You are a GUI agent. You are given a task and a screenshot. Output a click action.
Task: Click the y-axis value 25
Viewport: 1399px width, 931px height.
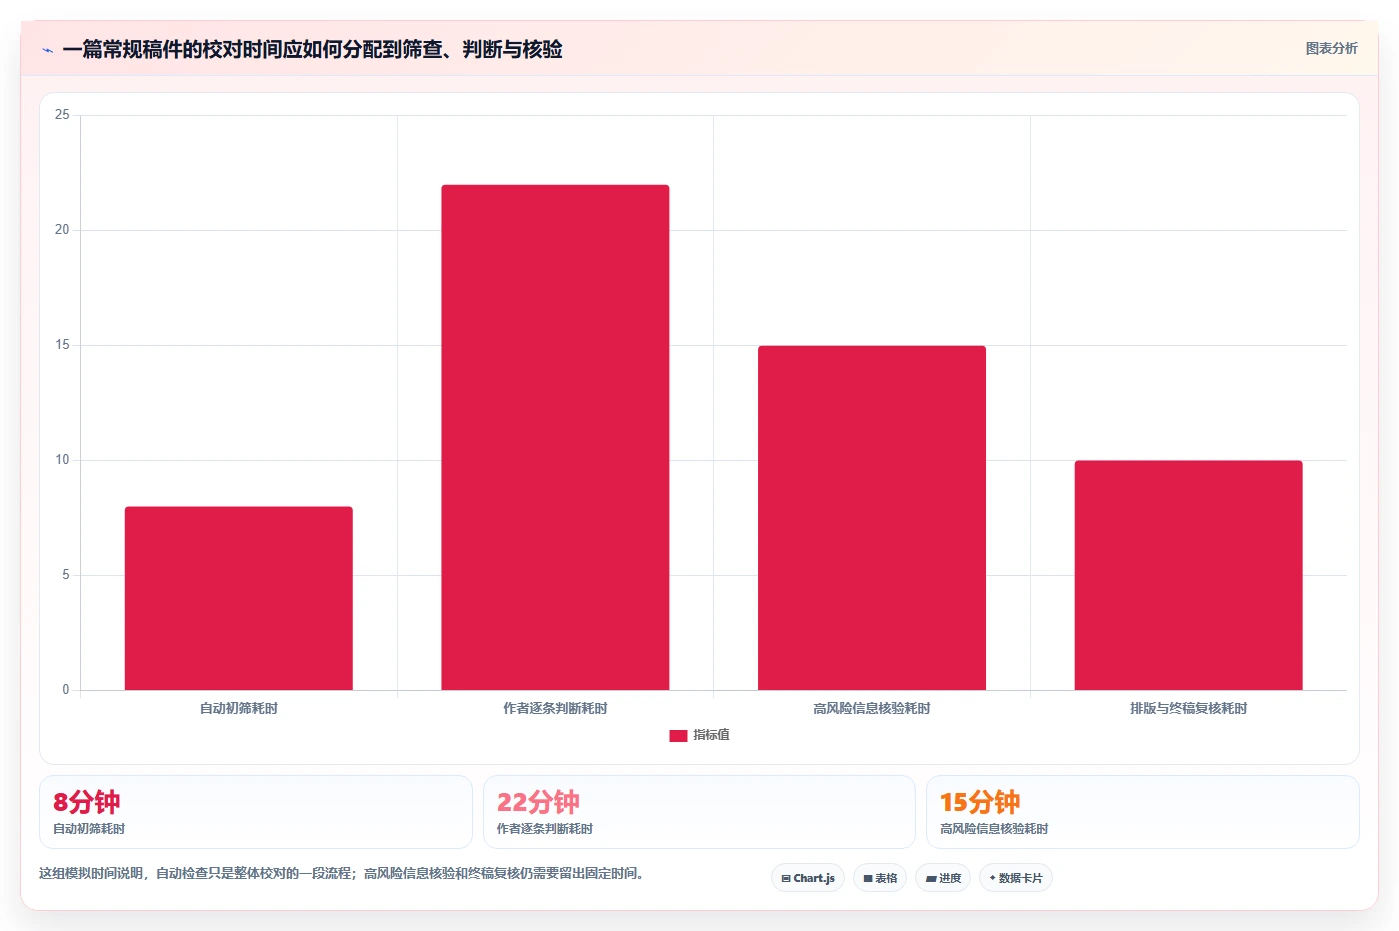click(62, 115)
